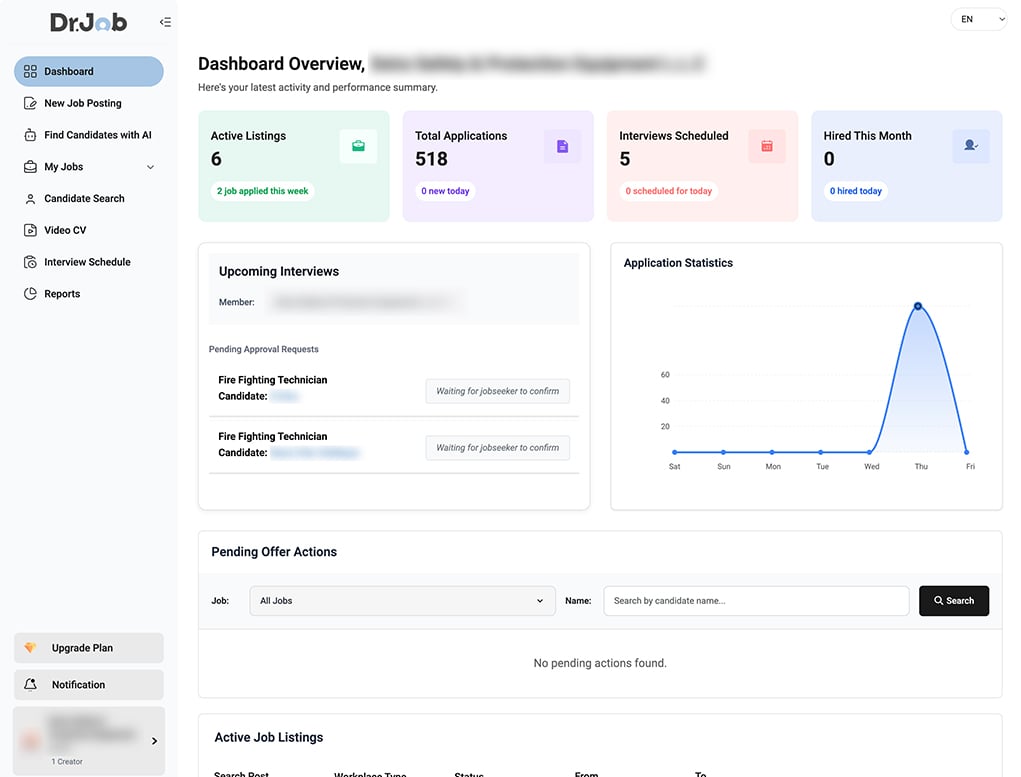Open the All Jobs filter dropdown
The width and height of the screenshot is (1021, 777).
coord(402,601)
